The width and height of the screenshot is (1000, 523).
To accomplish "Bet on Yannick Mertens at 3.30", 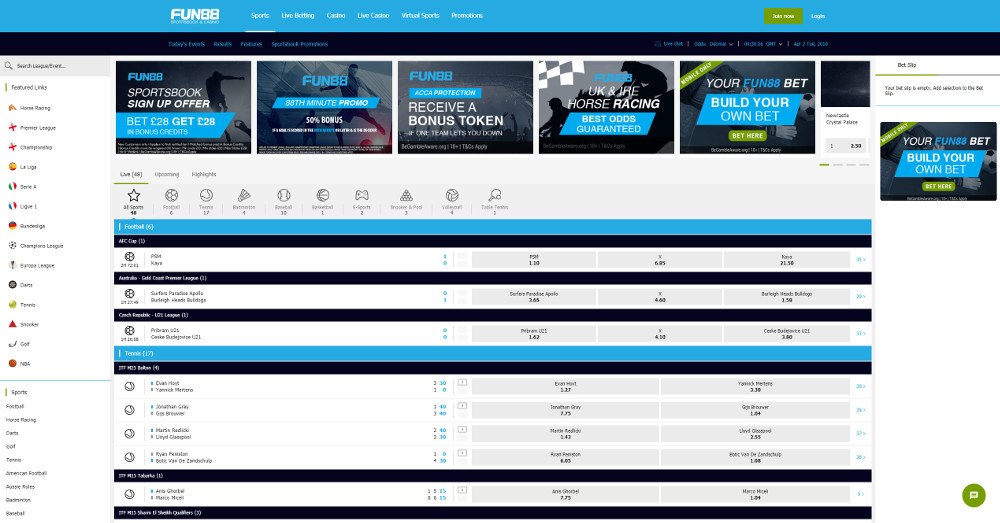I will (x=755, y=387).
